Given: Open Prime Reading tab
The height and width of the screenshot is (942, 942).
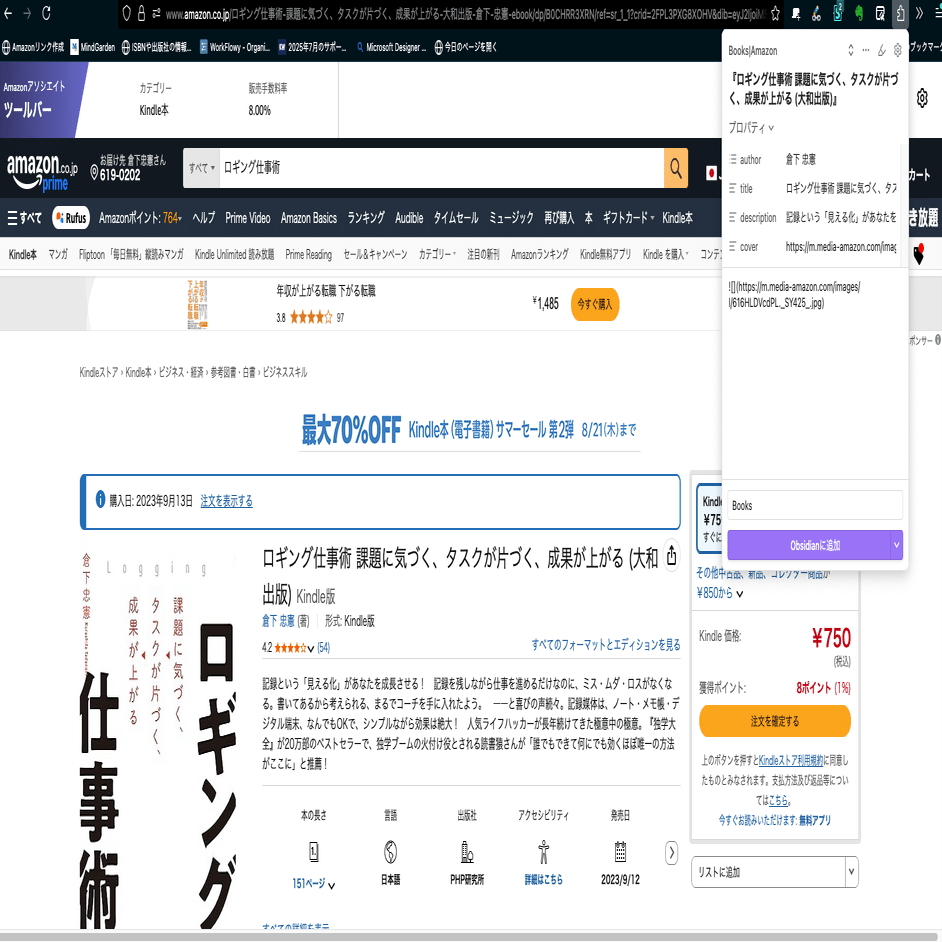Looking at the screenshot, I should coord(308,255).
